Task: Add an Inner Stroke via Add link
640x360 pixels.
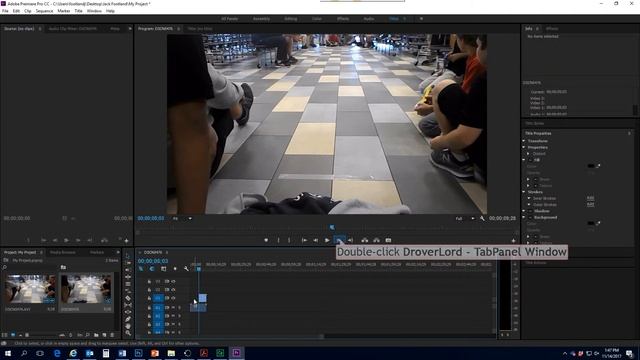Action: click(x=590, y=198)
